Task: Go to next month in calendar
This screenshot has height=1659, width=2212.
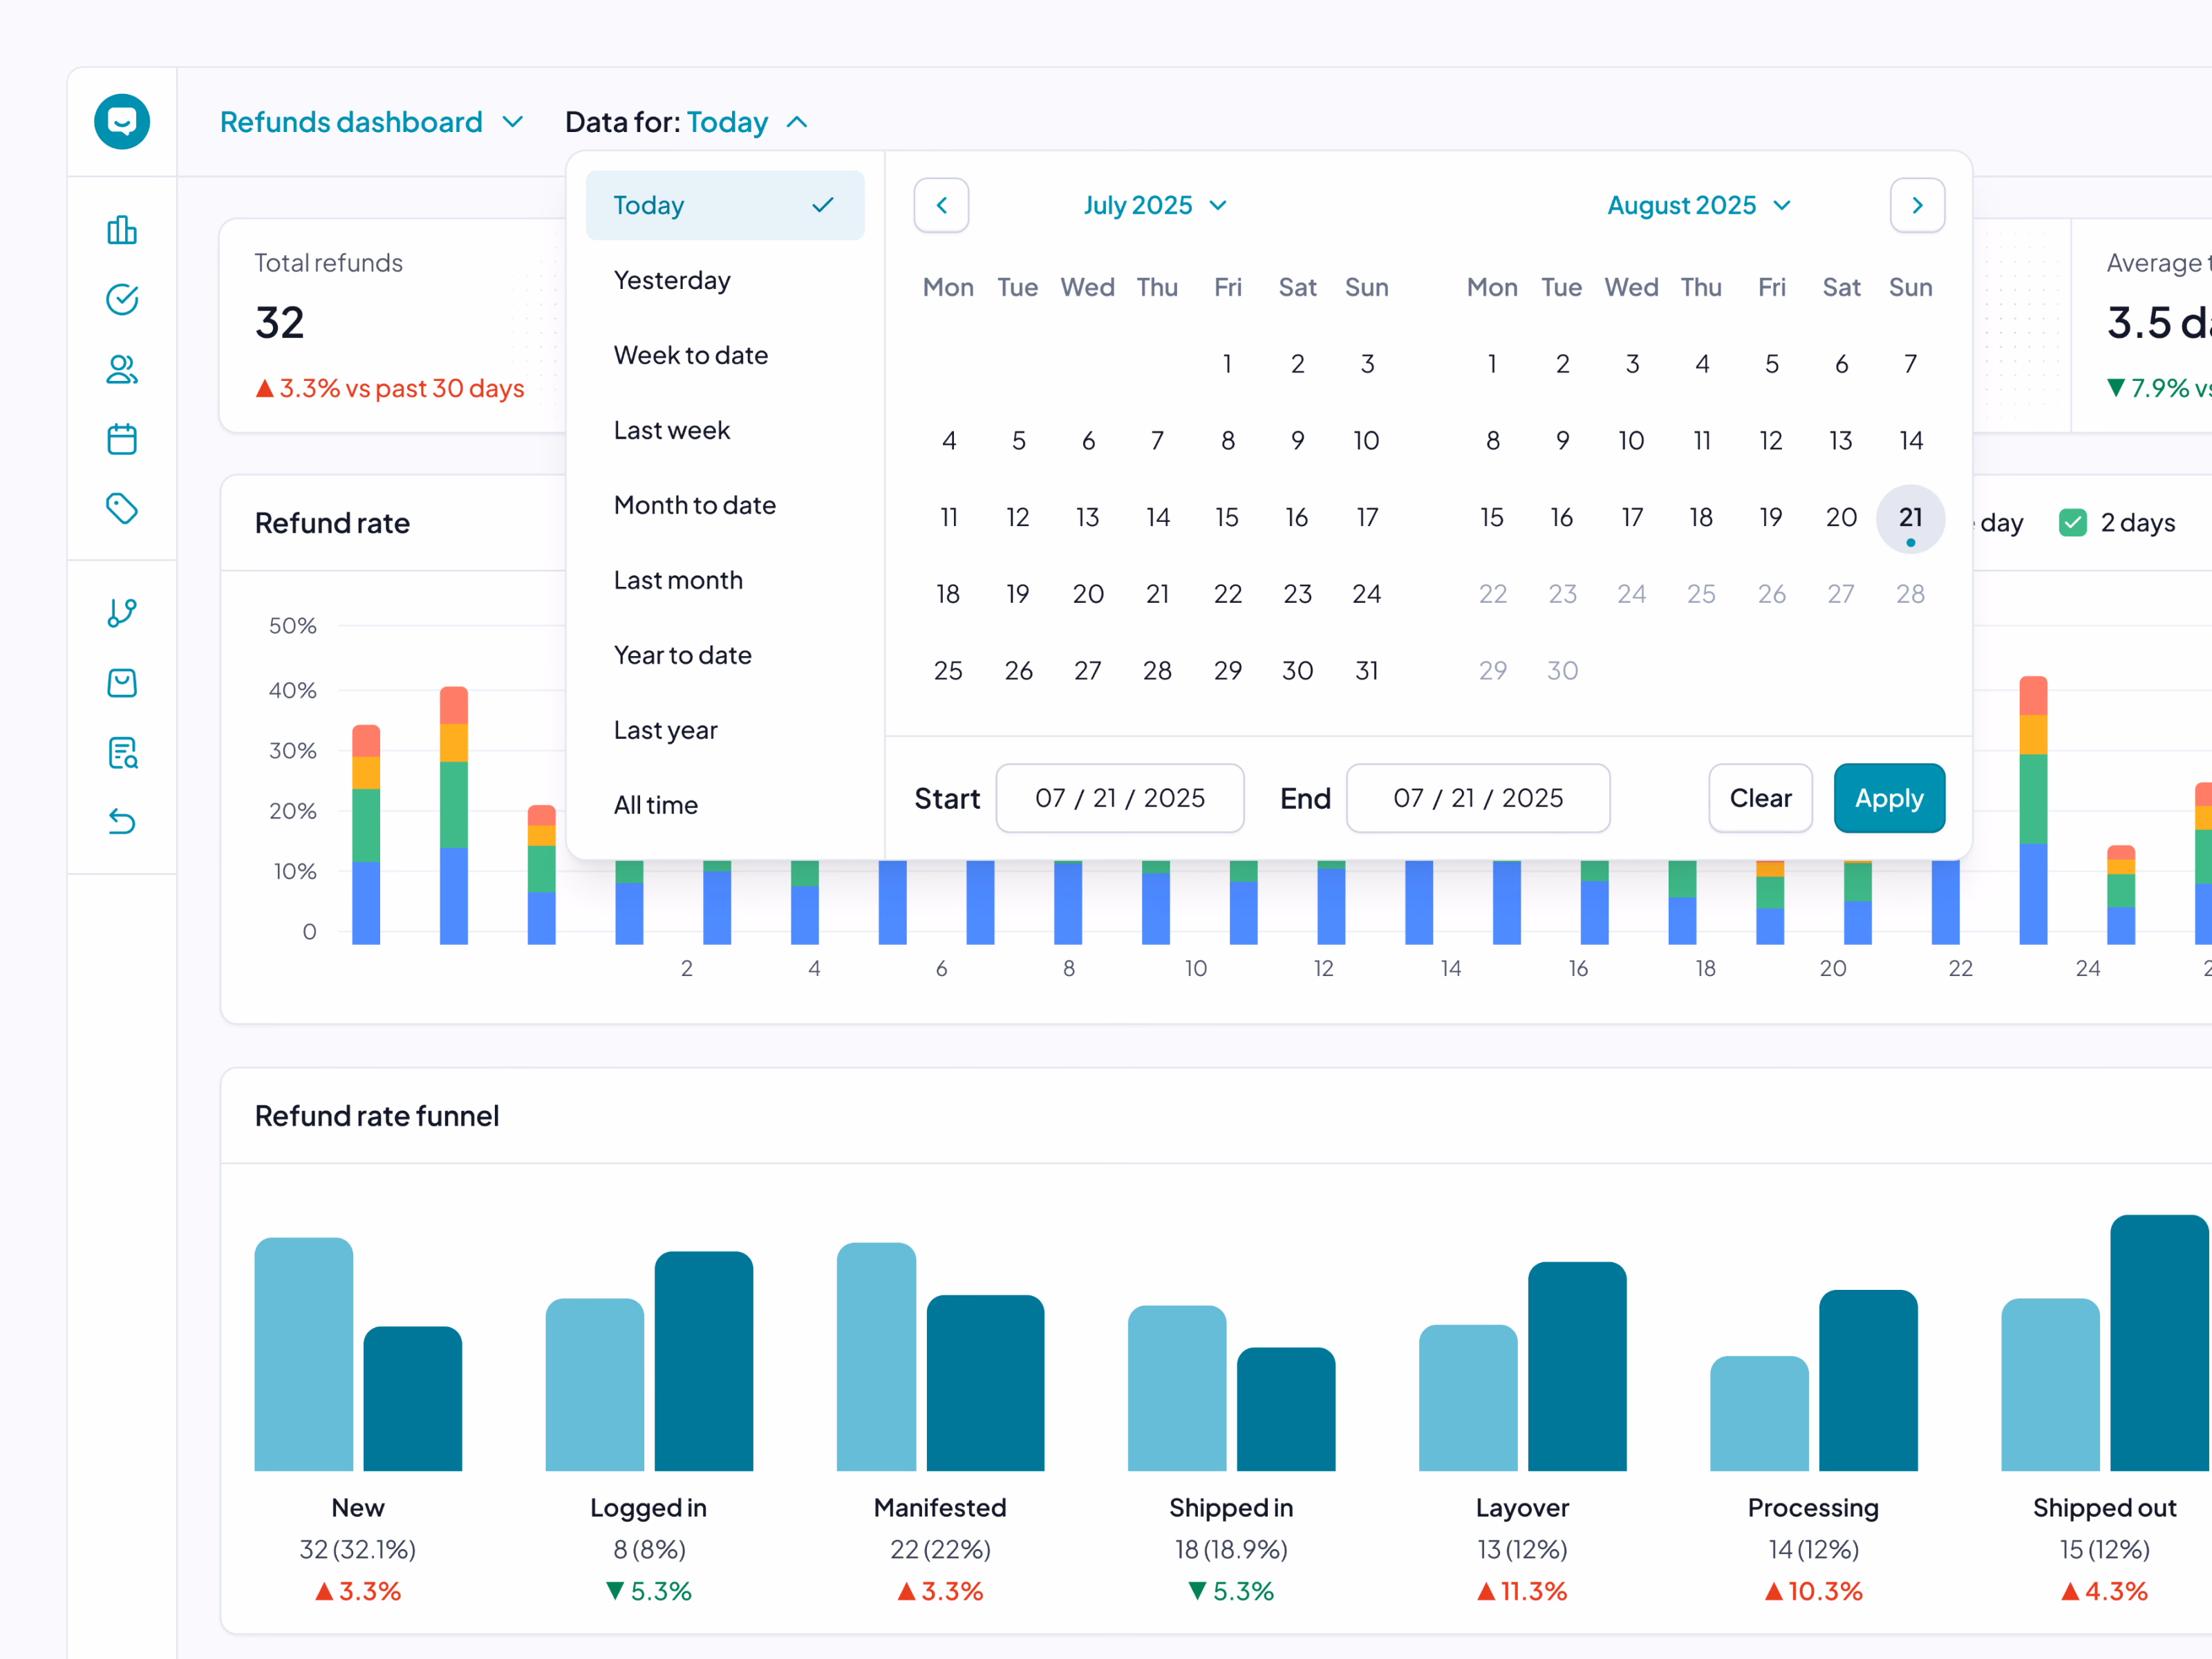Action: click(x=1917, y=205)
